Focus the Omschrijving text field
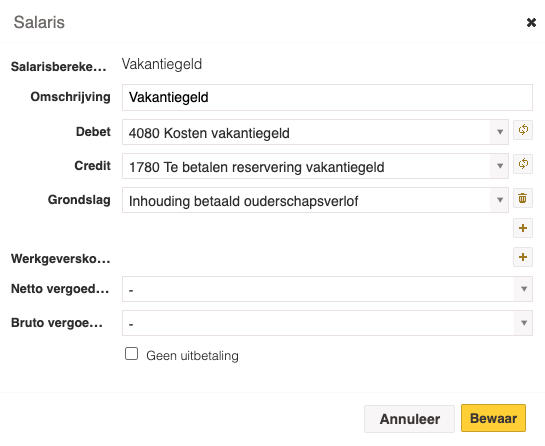 point(327,97)
